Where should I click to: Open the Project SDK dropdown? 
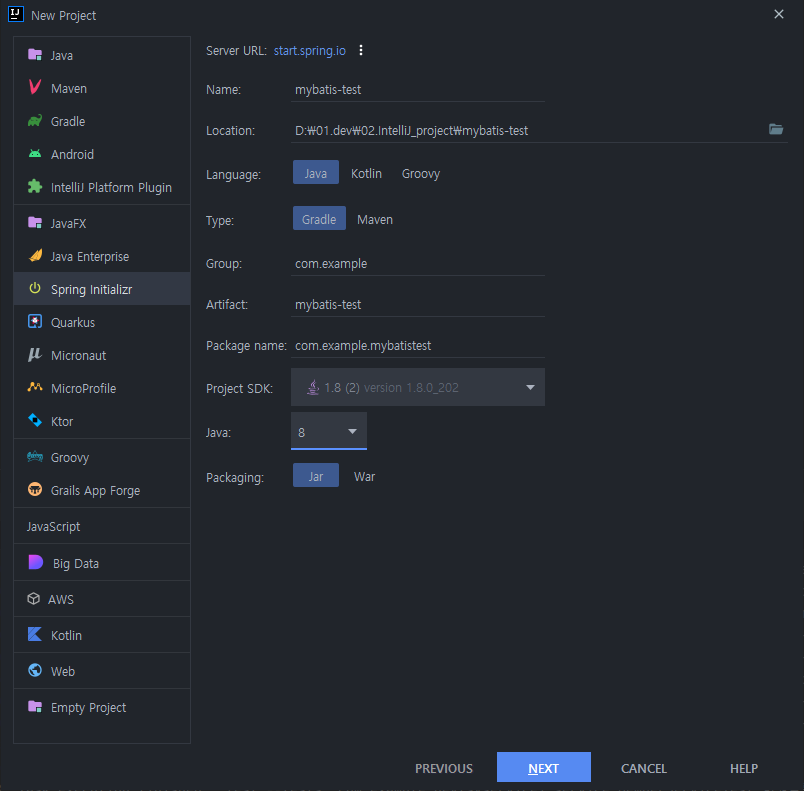(x=418, y=387)
